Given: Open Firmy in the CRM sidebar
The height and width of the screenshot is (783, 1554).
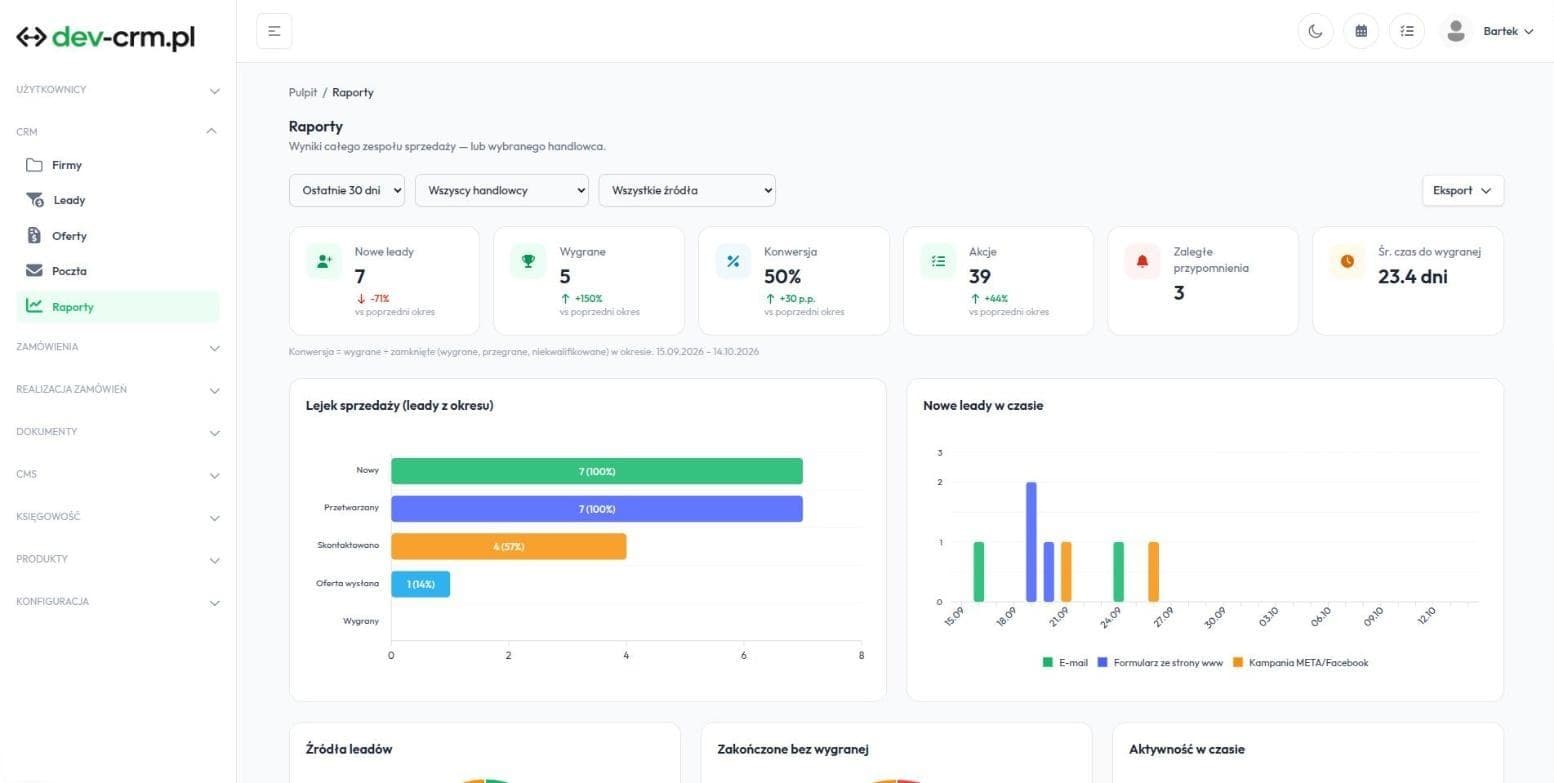Looking at the screenshot, I should pyautogui.click(x=118, y=165).
